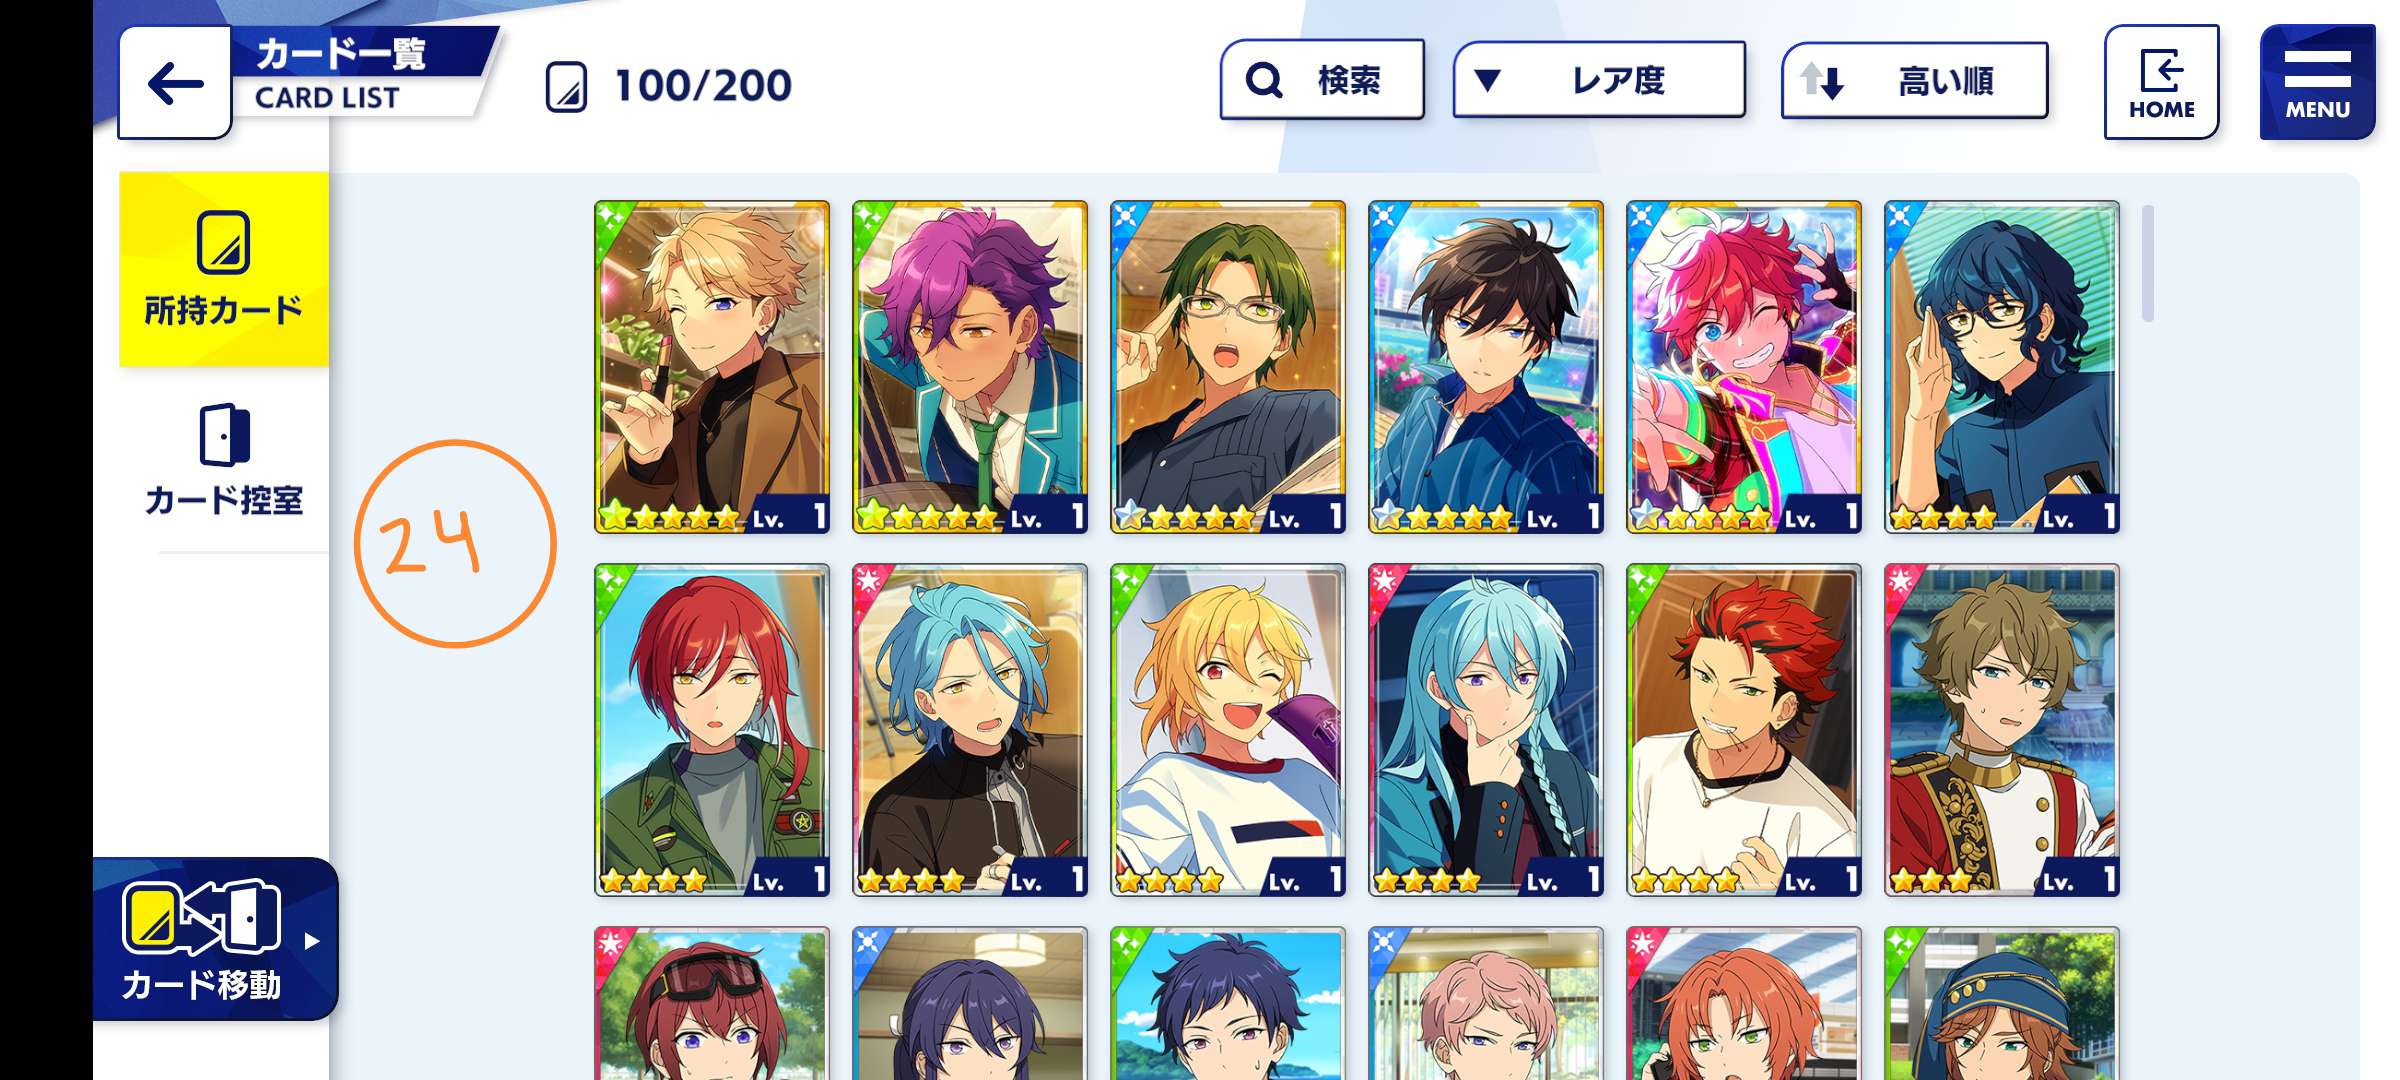The image size is (2400, 1080).
Task: Toggle the 高い順 sort order button
Action: pyautogui.click(x=1914, y=80)
